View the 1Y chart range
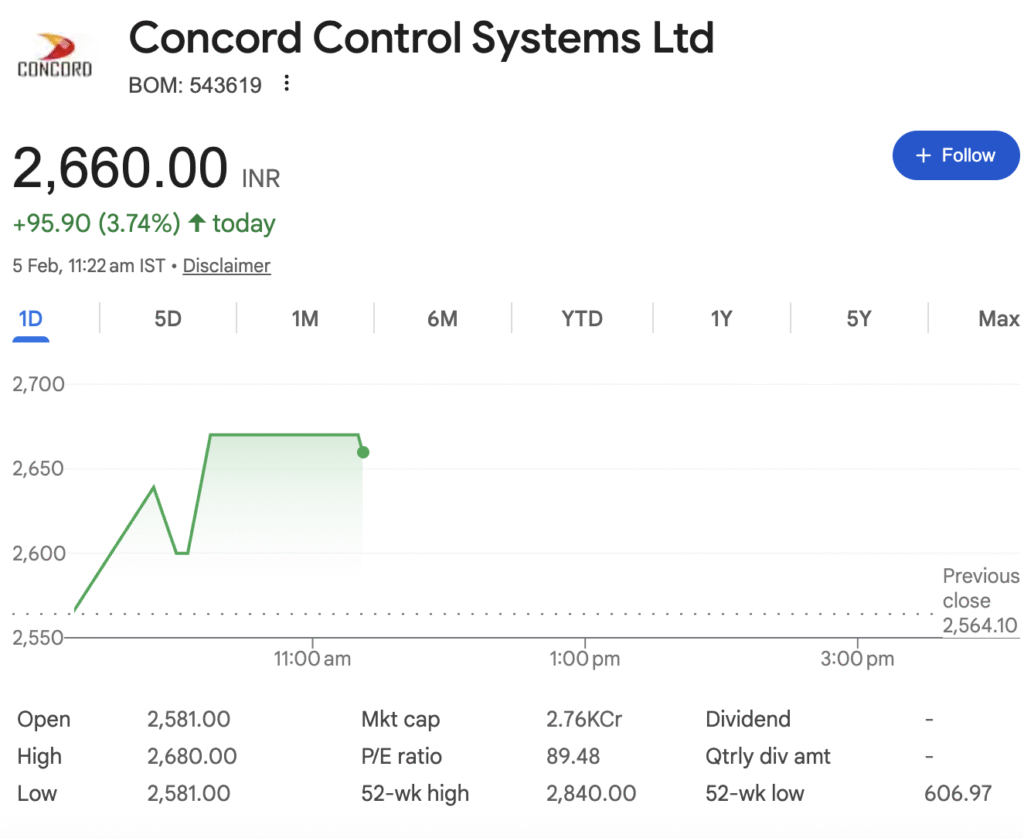Screen dimensions: 1024x838 721,319
